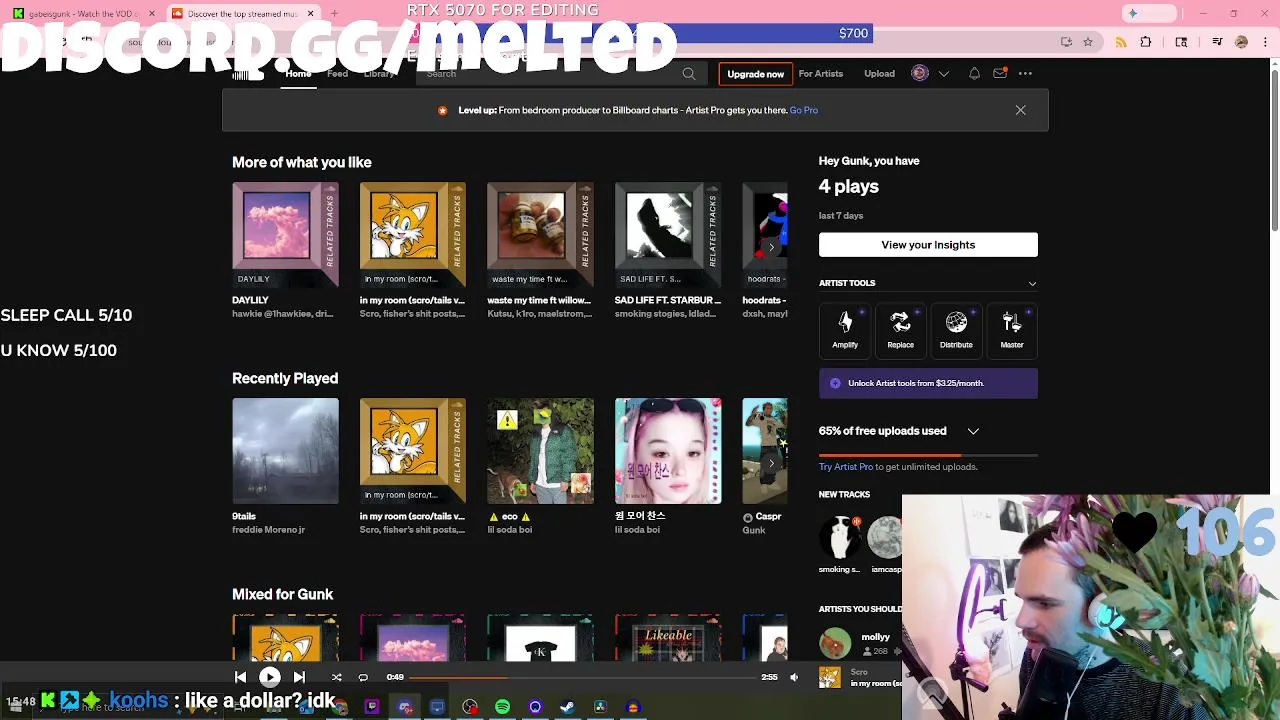Open a new browser tab
This screenshot has width=1280, height=720.
334,14
